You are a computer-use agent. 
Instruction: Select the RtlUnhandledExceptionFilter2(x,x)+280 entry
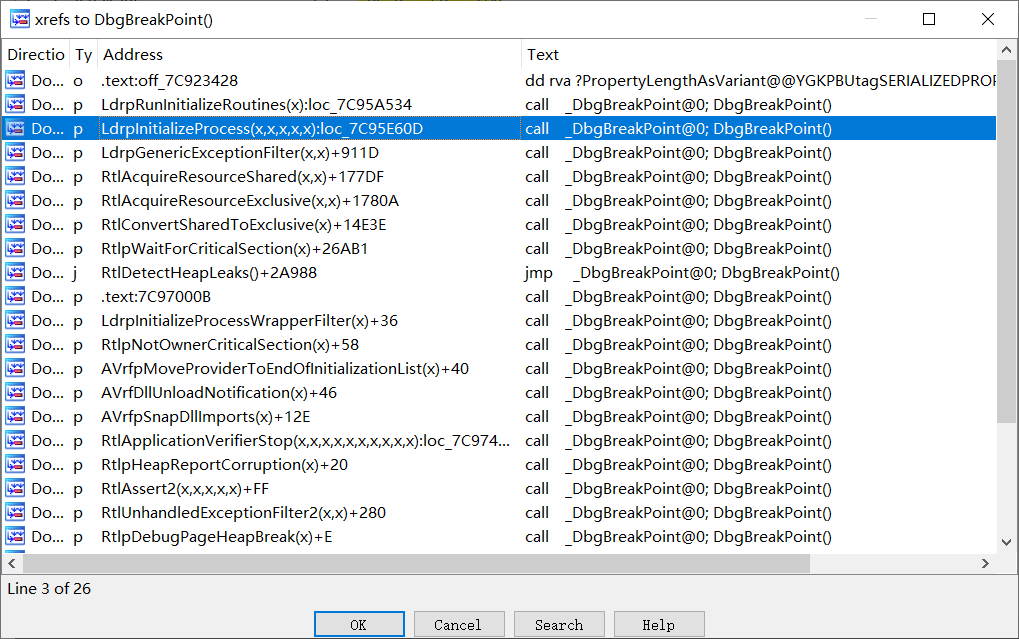click(243, 512)
